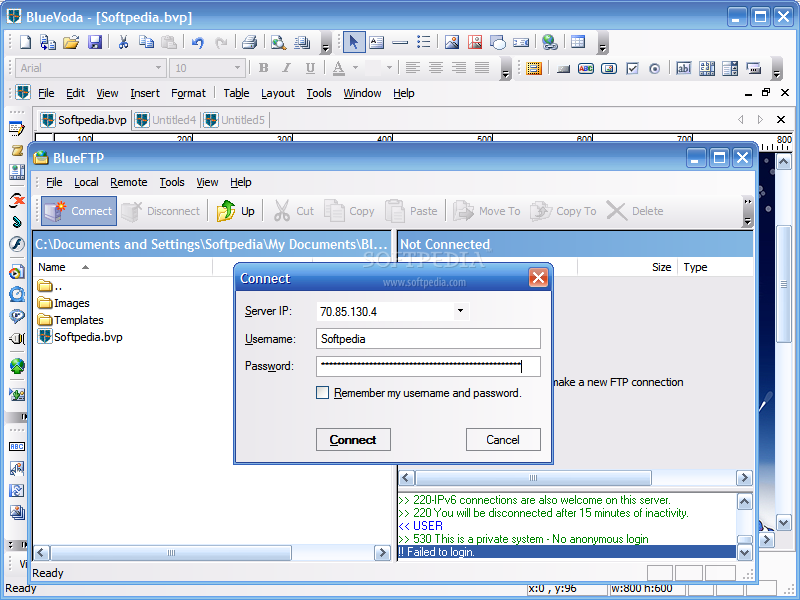800x600 pixels.
Task: Click the Username input field
Action: (428, 339)
